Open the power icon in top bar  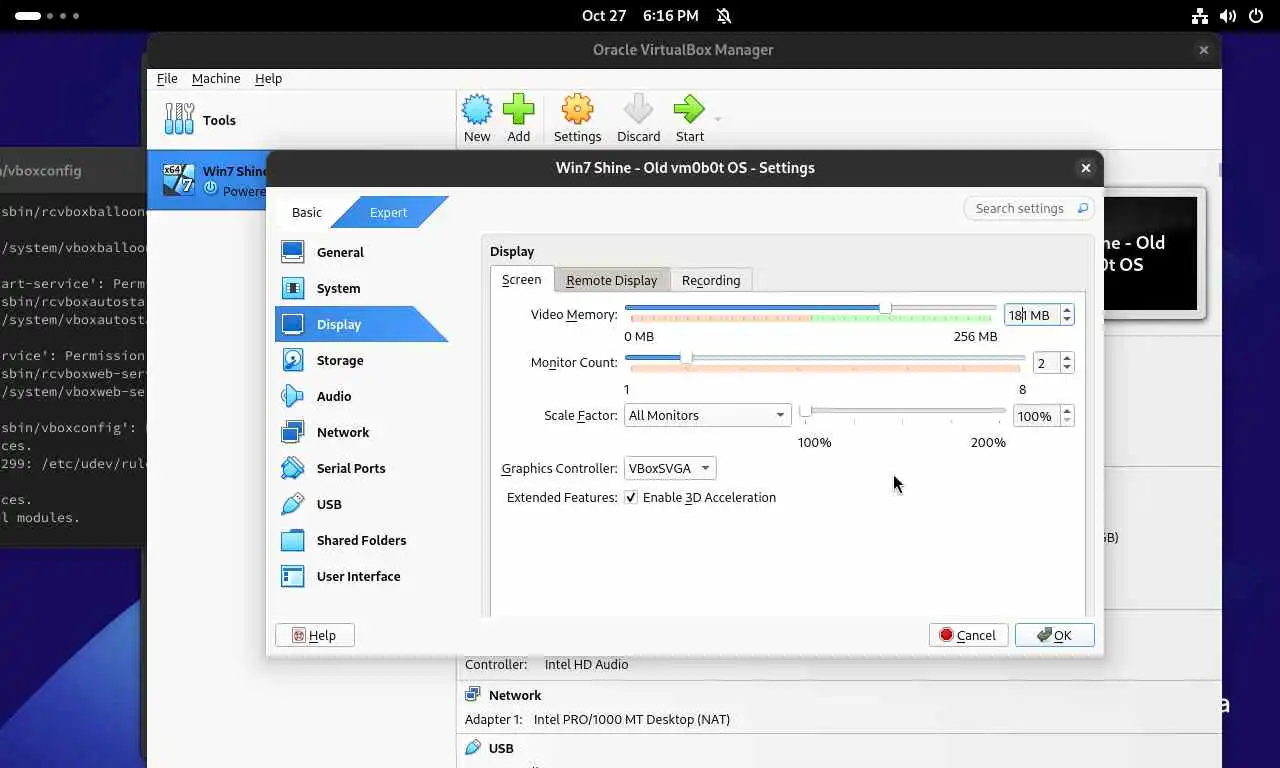(1256, 16)
